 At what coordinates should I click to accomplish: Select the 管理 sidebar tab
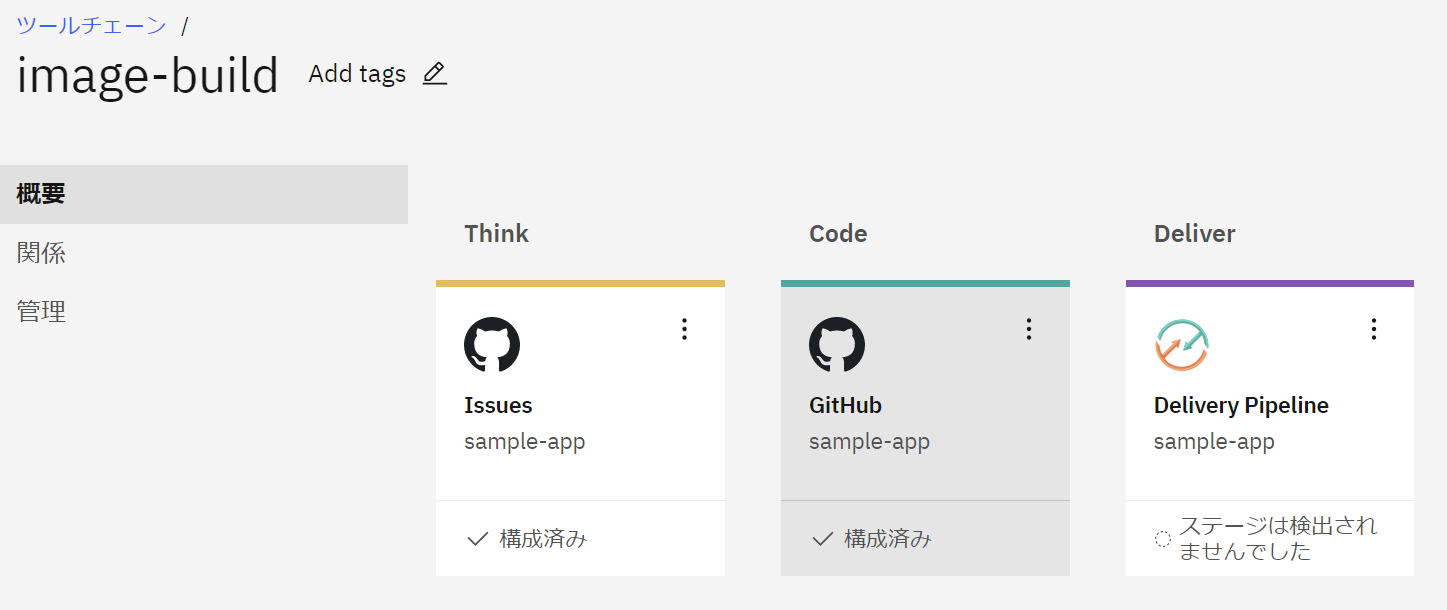coord(204,312)
